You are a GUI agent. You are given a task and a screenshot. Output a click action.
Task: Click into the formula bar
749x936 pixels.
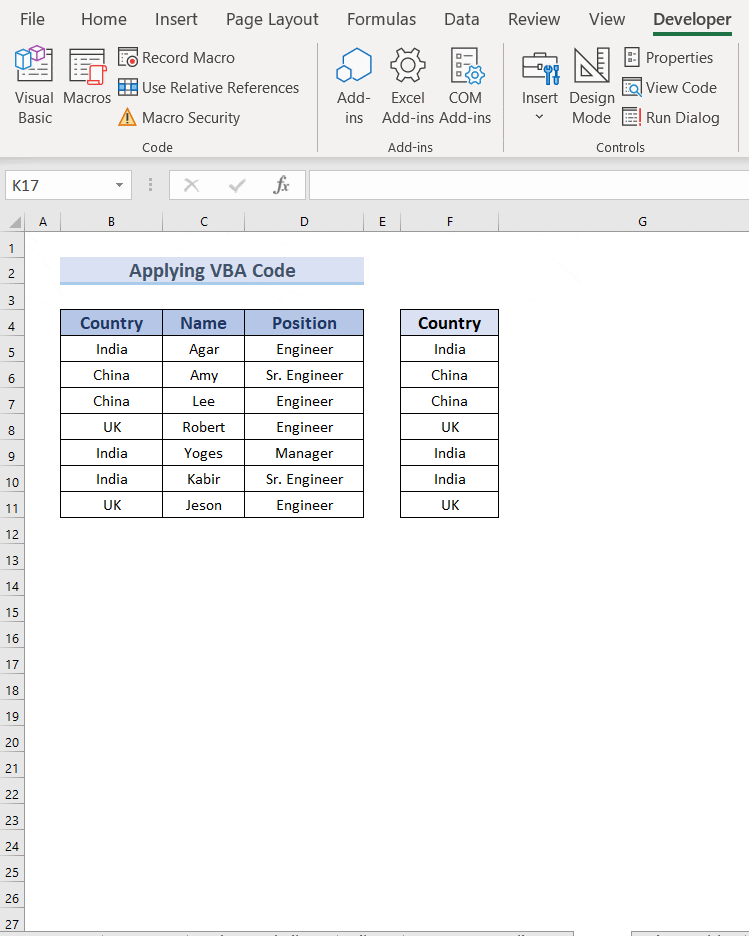pos(529,186)
